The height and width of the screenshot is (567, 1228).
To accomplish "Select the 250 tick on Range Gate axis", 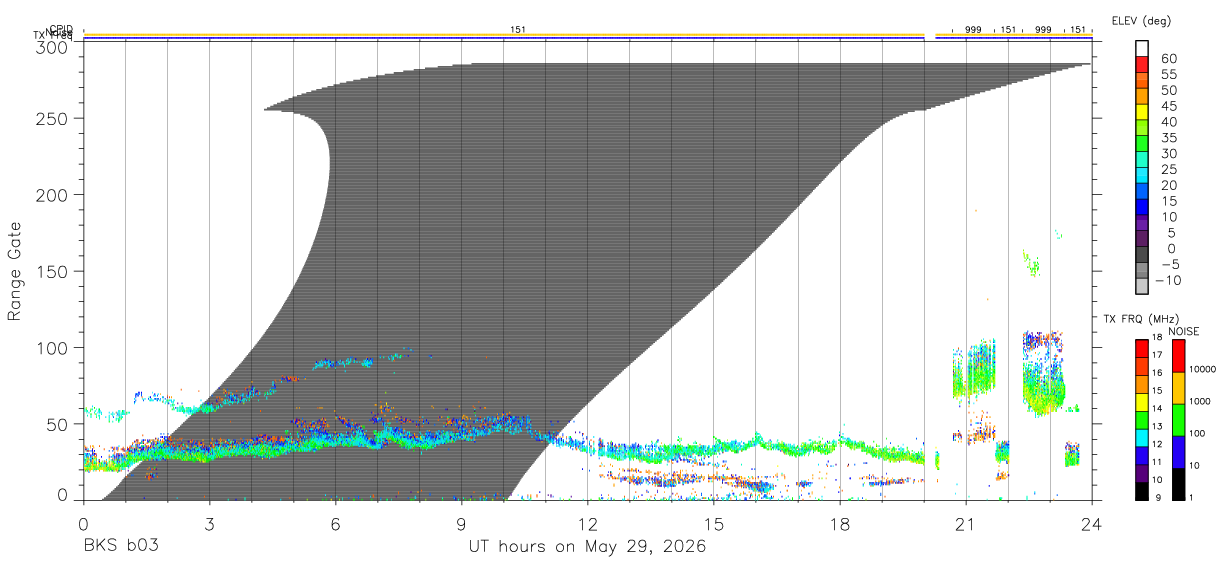I will [x=52, y=118].
